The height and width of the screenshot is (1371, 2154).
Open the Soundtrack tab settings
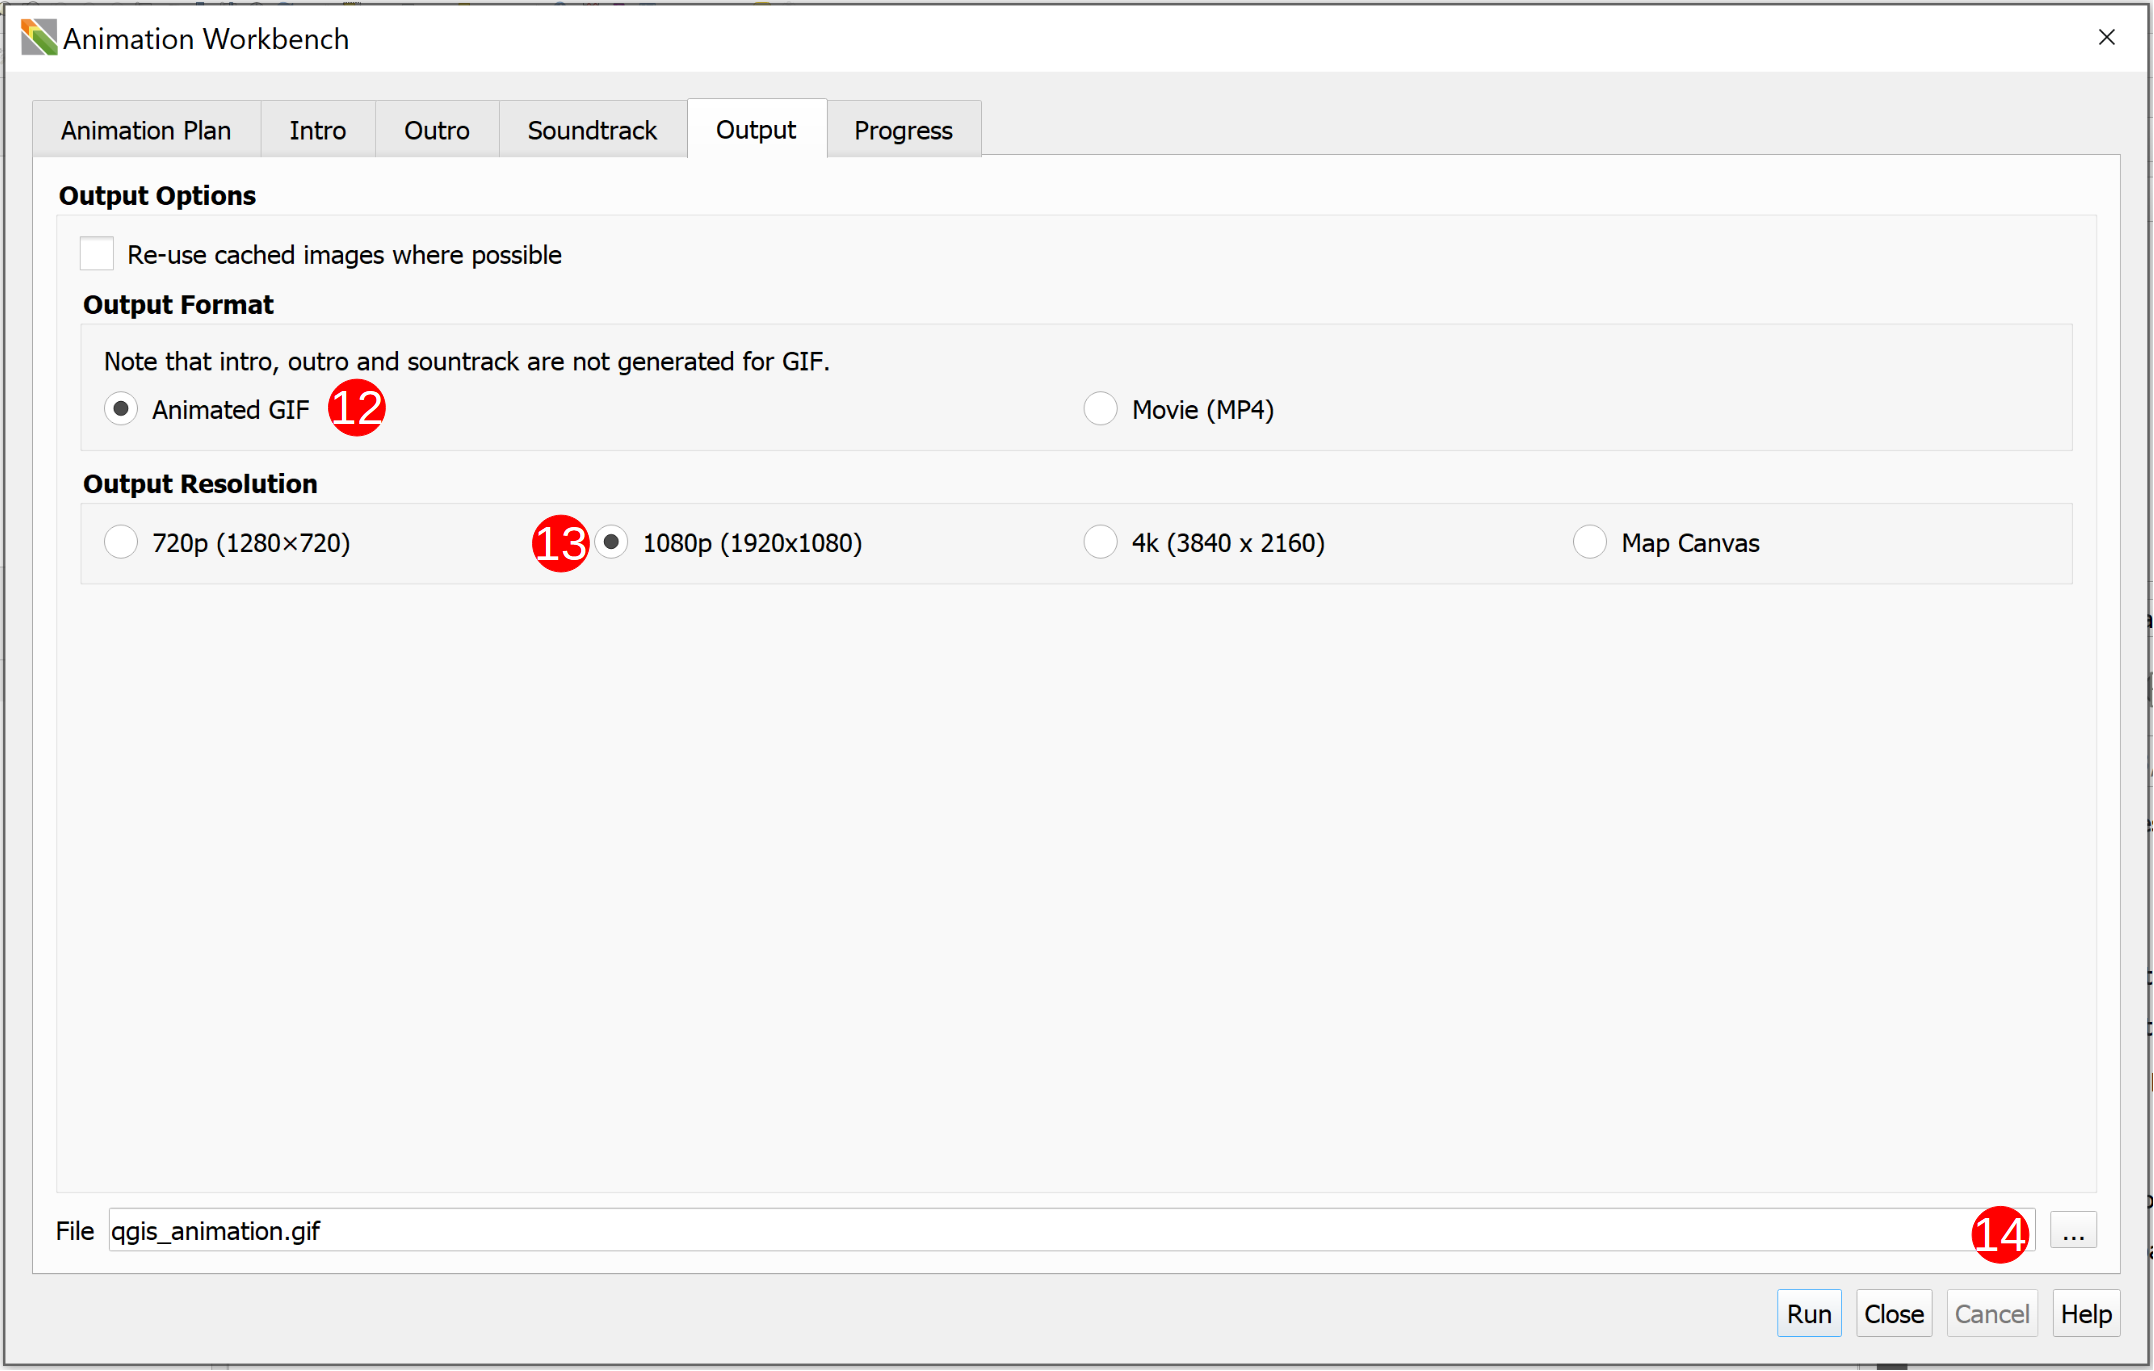click(592, 130)
